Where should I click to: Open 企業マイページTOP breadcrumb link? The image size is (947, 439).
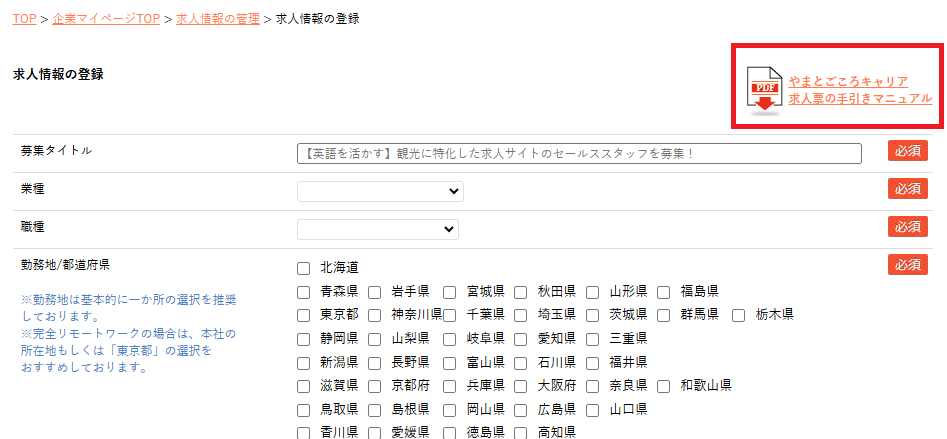108,19
